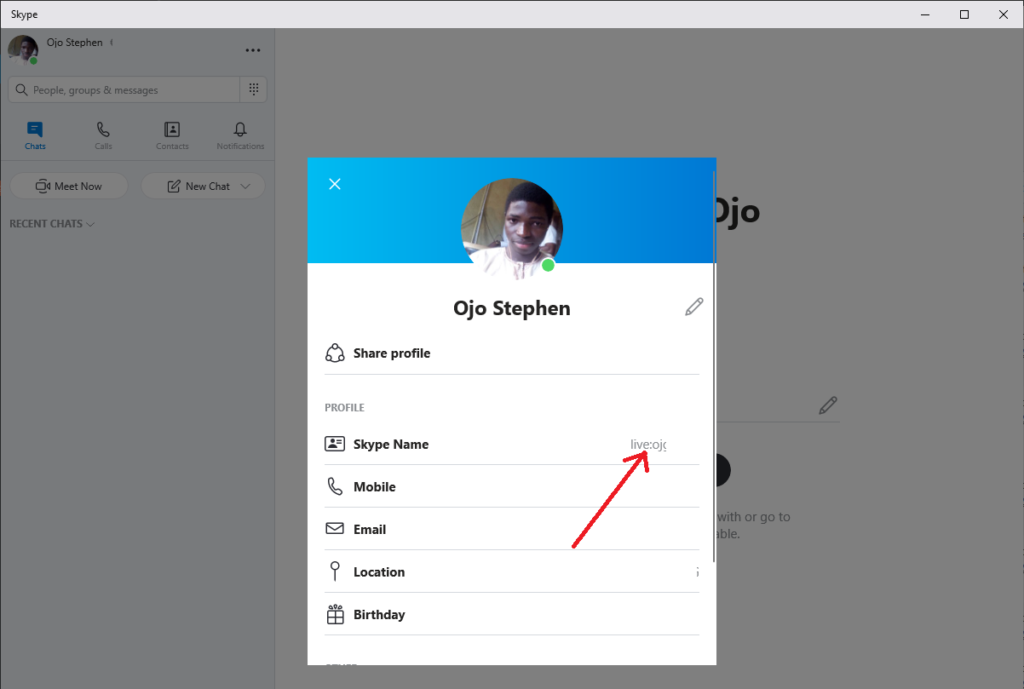
Task: Click the Share profile icon
Action: (335, 353)
